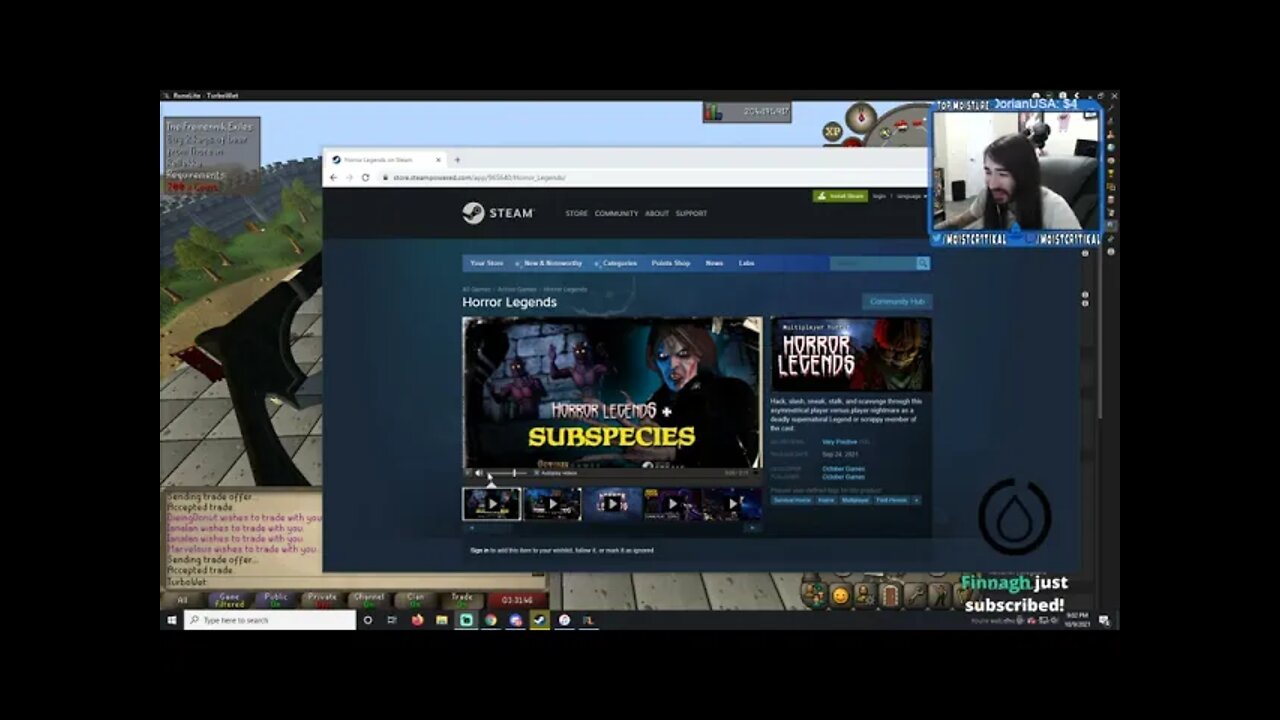Screen dimensions: 1280x720
Task: Expand more tags with the plus button
Action: coord(916,500)
